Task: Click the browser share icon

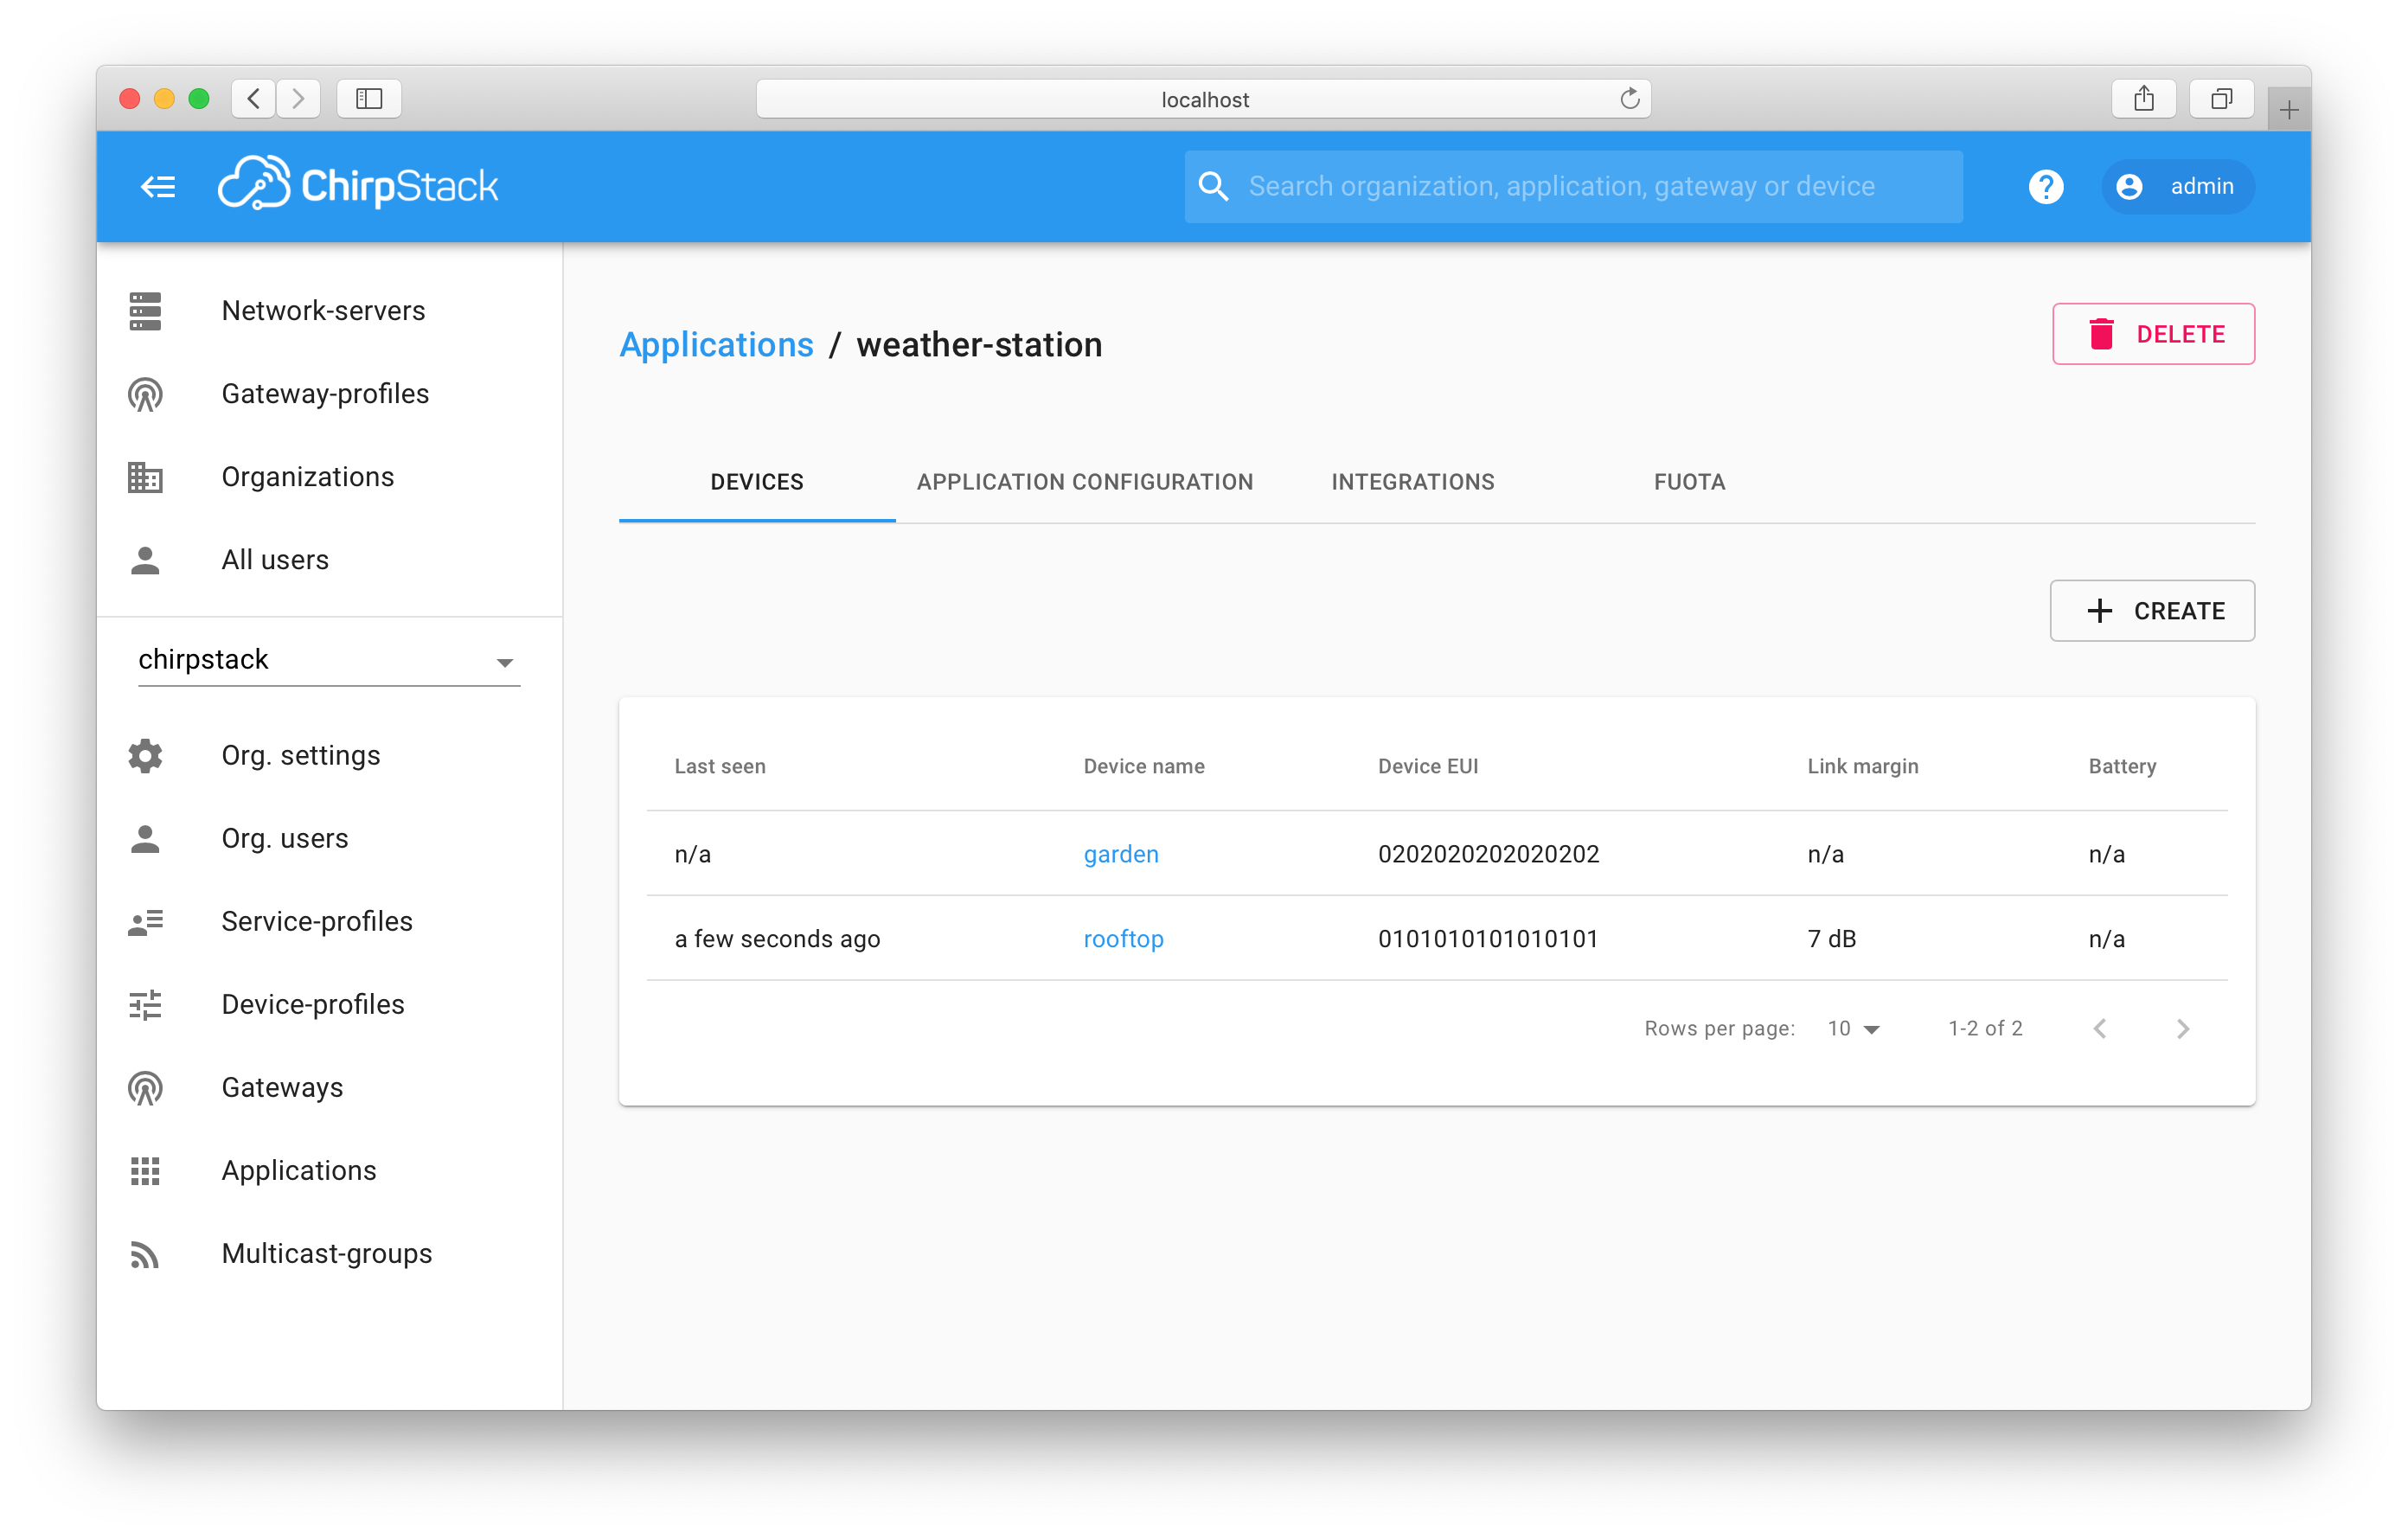Action: click(x=2143, y=98)
